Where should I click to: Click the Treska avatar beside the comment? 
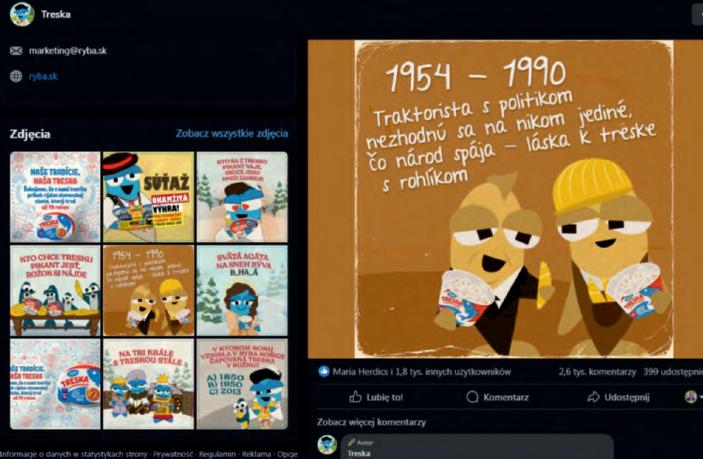327,445
